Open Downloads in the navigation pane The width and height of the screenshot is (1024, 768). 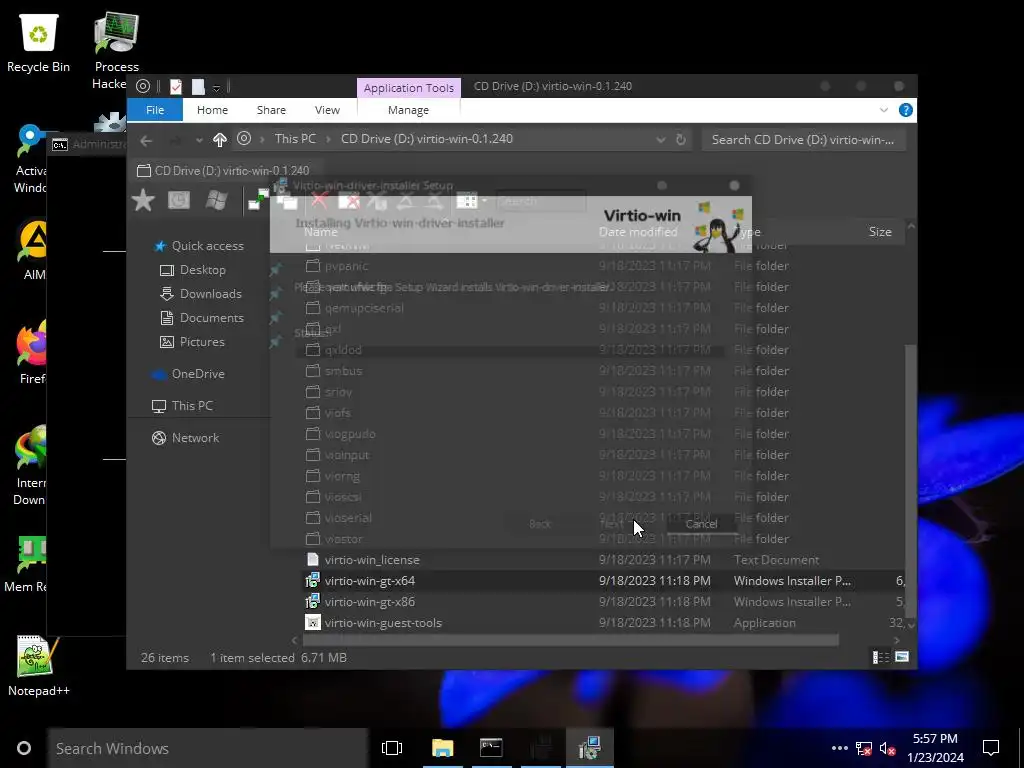click(210, 294)
